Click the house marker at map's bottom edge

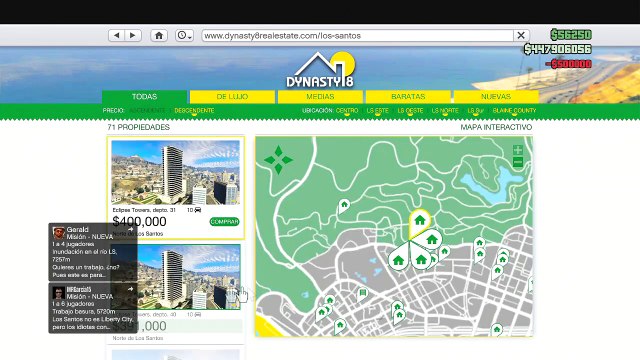click(x=497, y=329)
